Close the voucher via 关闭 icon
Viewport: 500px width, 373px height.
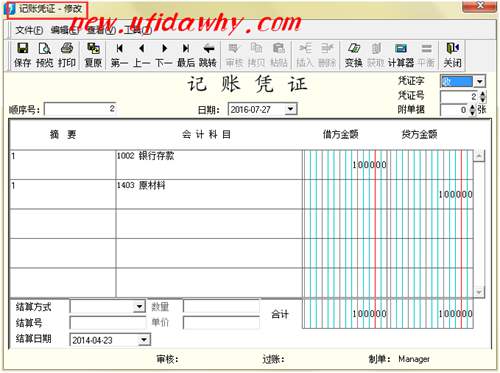coord(452,55)
